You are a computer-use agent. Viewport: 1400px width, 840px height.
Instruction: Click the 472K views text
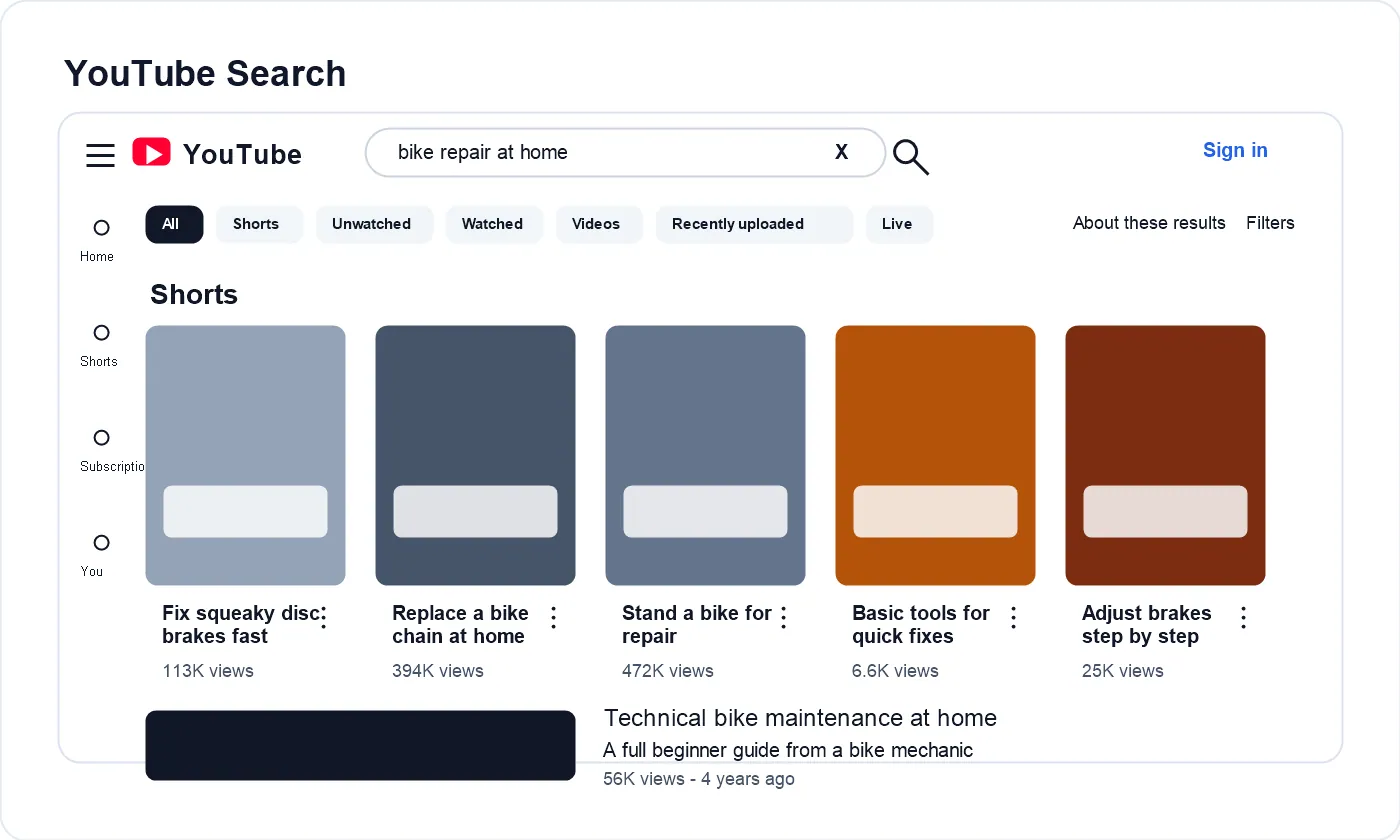tap(668, 671)
